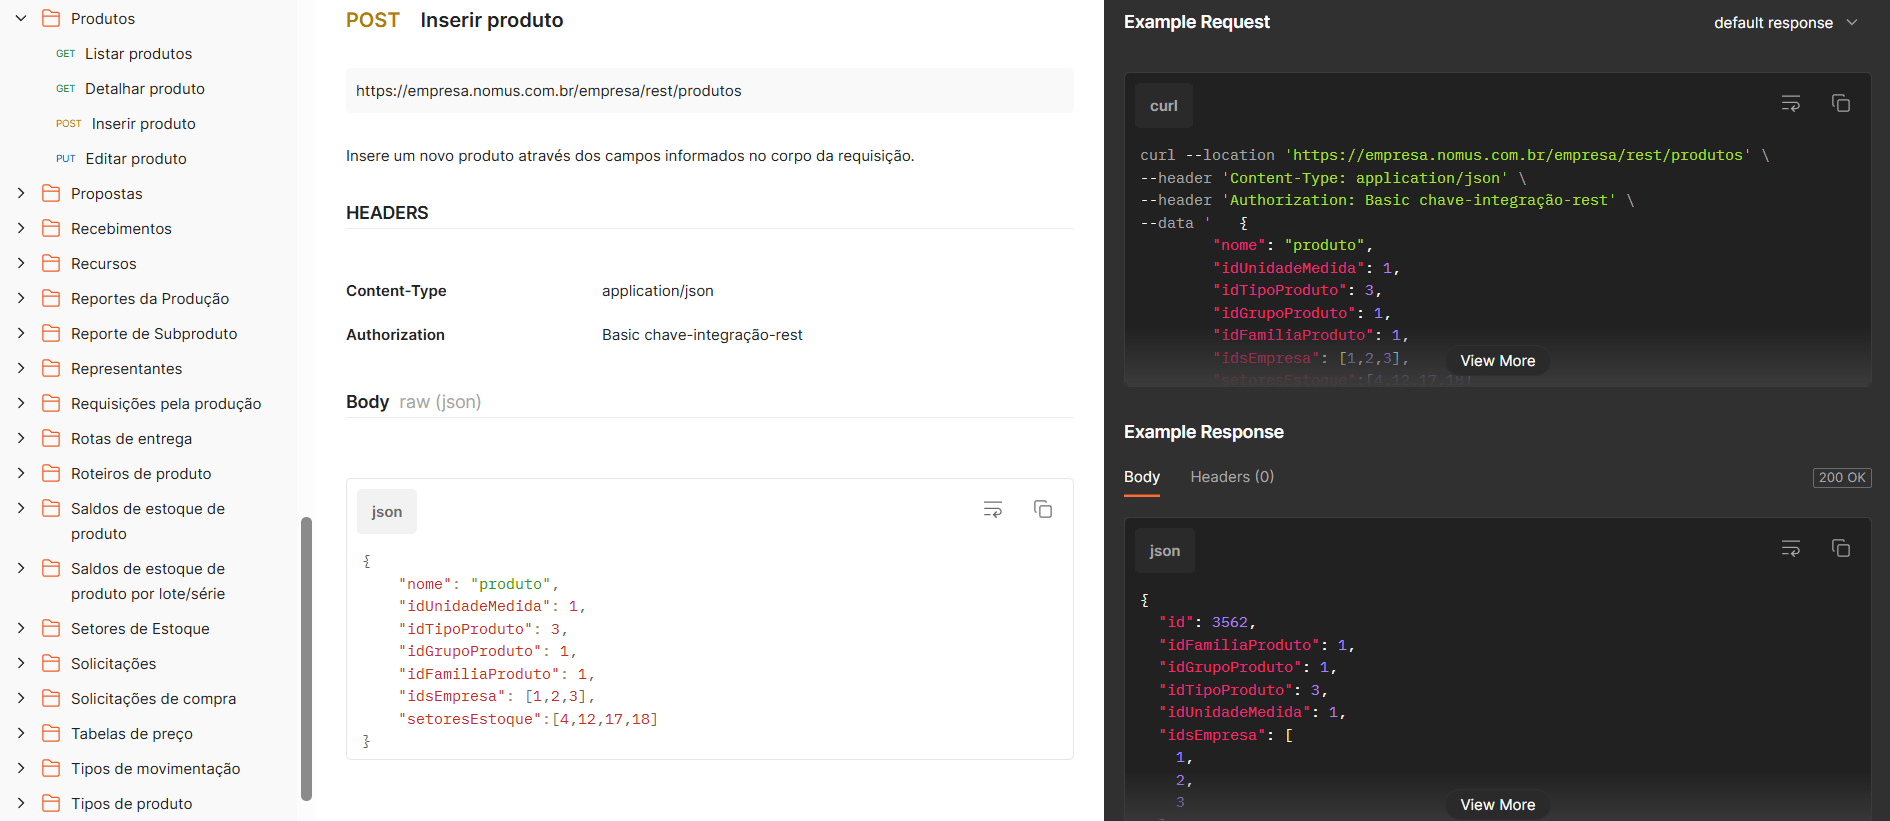Click the endpoint URL field
The height and width of the screenshot is (821, 1890).
point(709,91)
